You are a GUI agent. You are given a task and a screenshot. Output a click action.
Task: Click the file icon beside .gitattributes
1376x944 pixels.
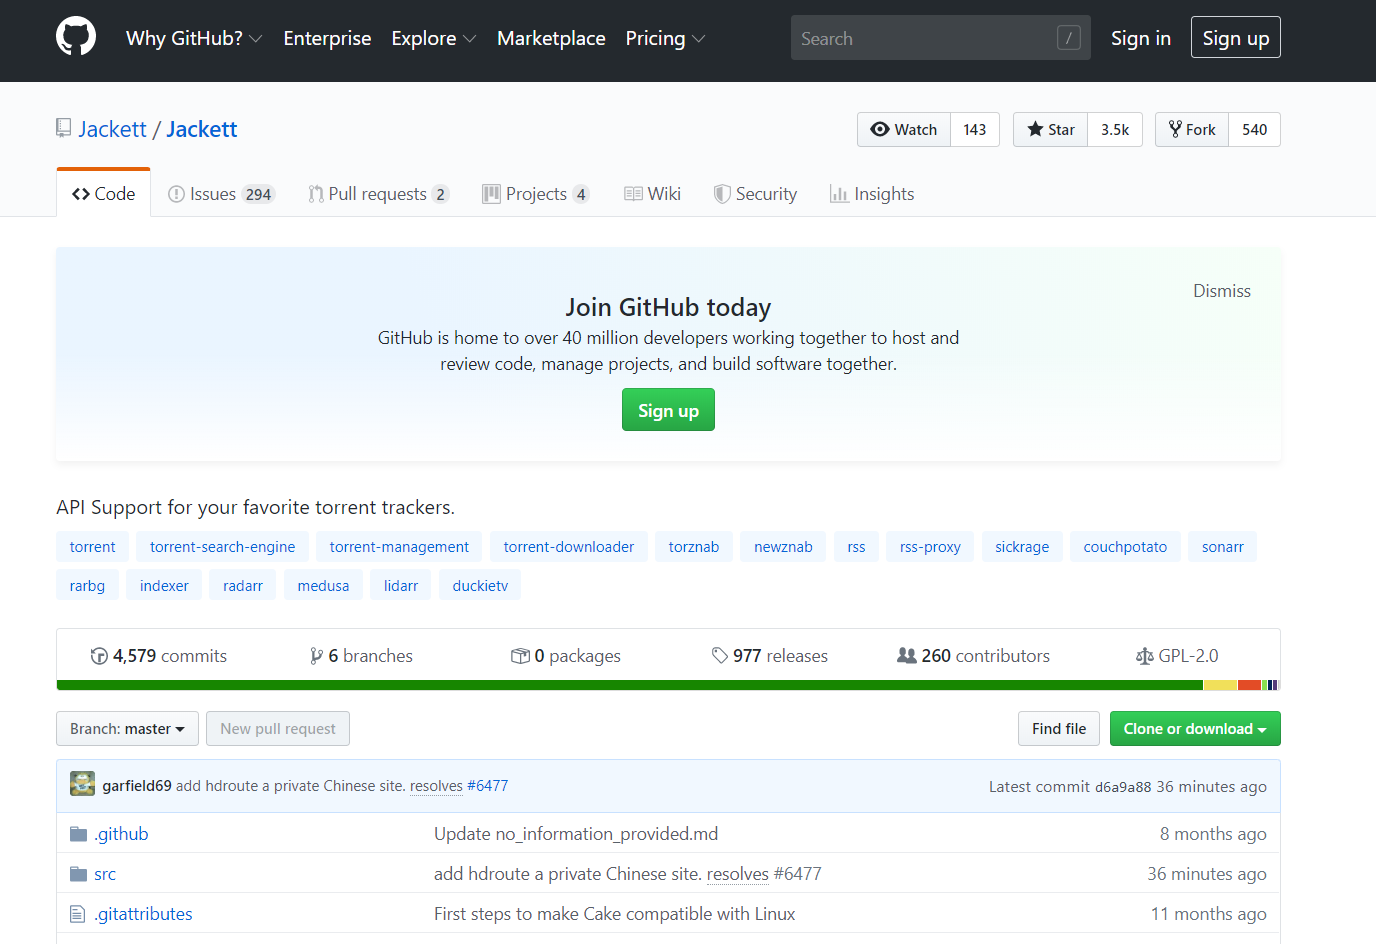[x=79, y=913]
